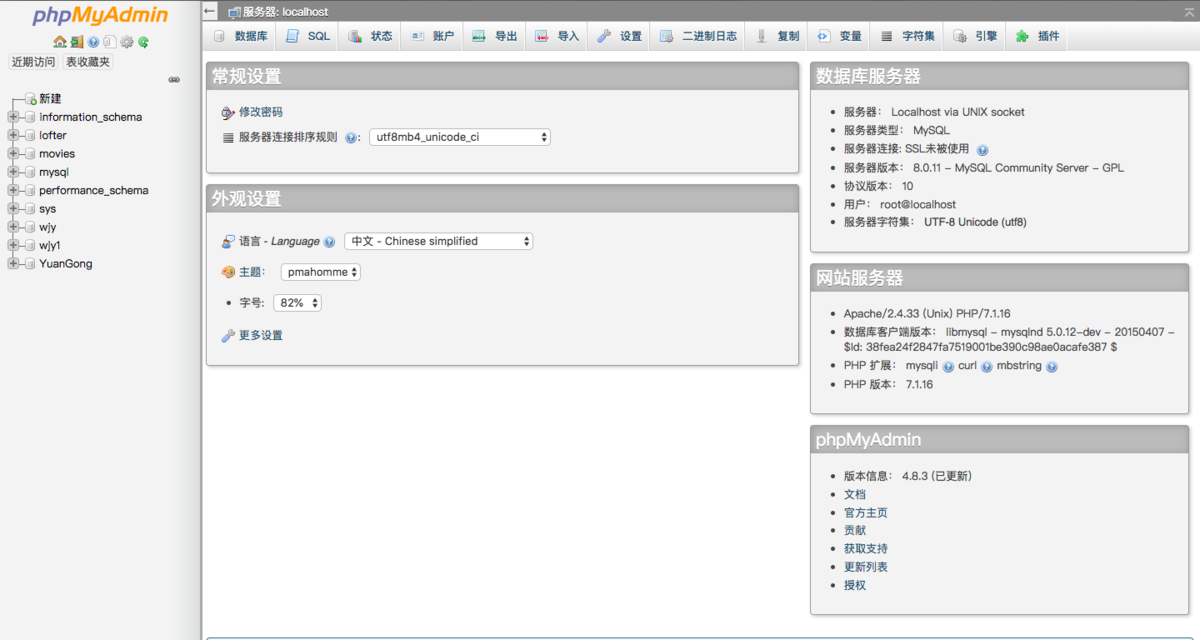Click the 复制 tab icon
1200x640 pixels.
pyautogui.click(x=762, y=36)
